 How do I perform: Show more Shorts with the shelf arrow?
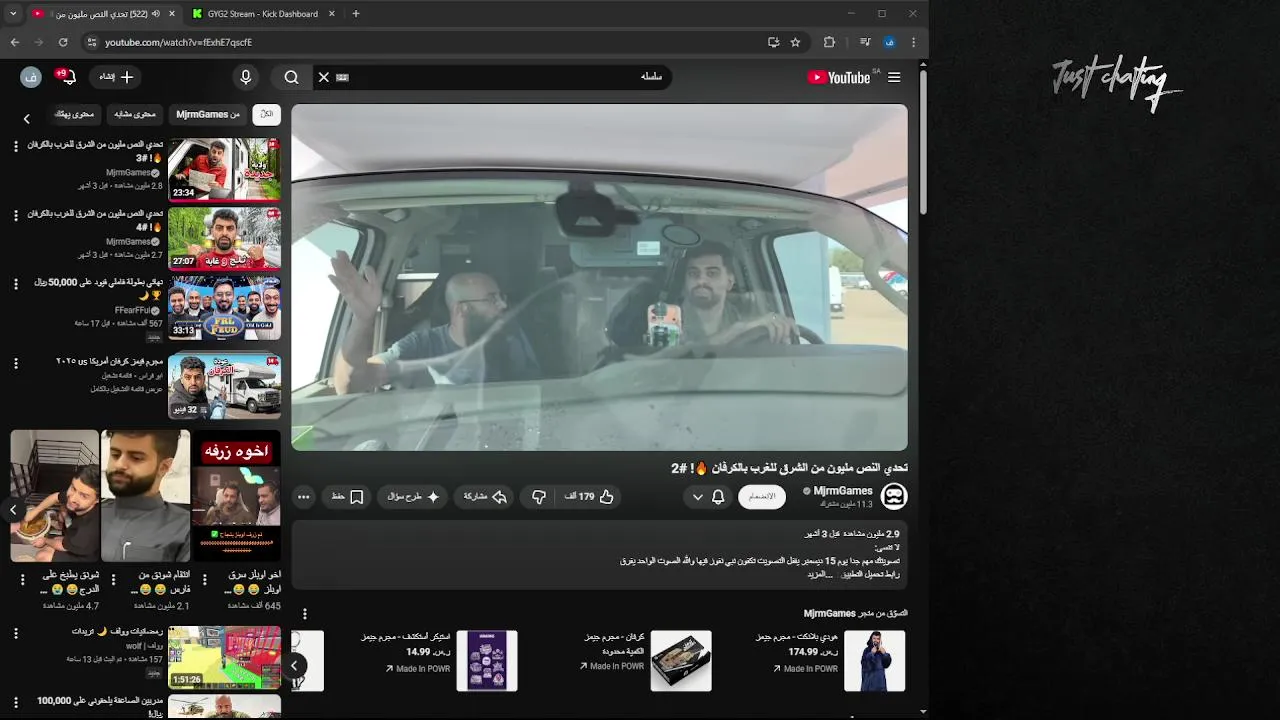tap(13, 510)
